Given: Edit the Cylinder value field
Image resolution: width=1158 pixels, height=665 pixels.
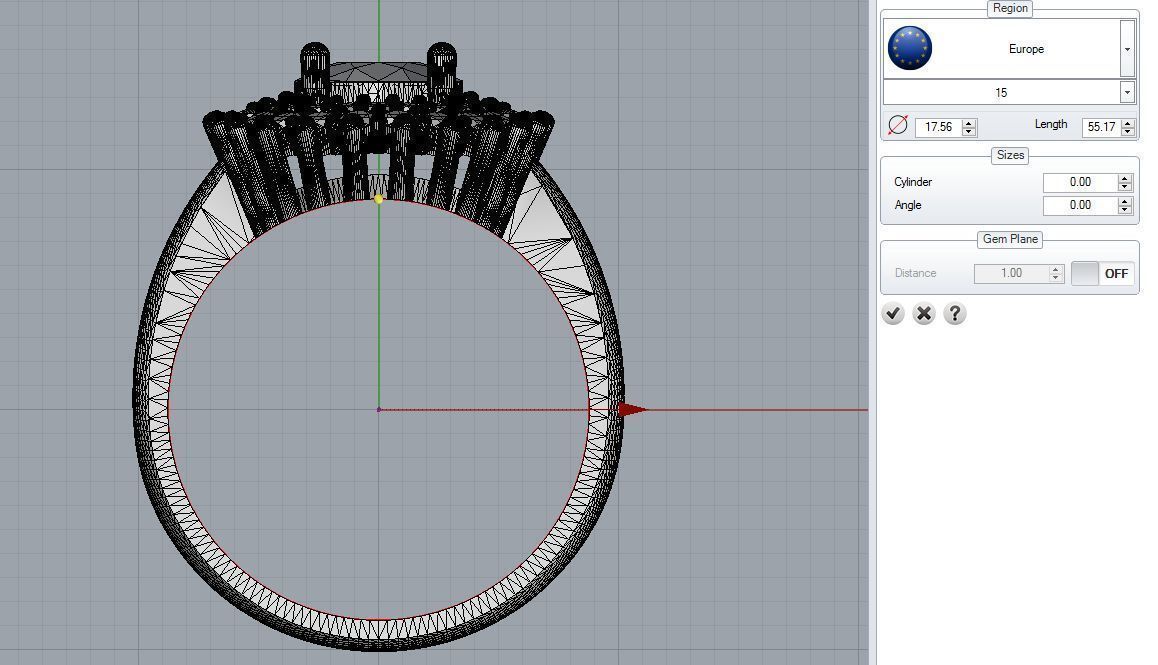Looking at the screenshot, I should coord(1080,182).
